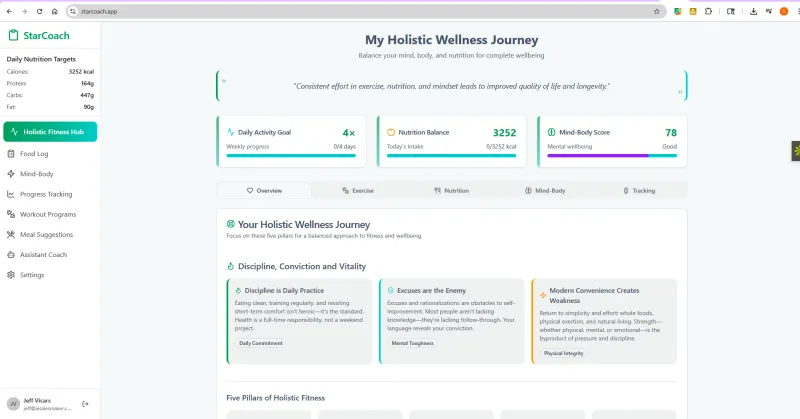Open Meal Suggestions utensils icon
The height and width of the screenshot is (419, 800).
(x=11, y=235)
